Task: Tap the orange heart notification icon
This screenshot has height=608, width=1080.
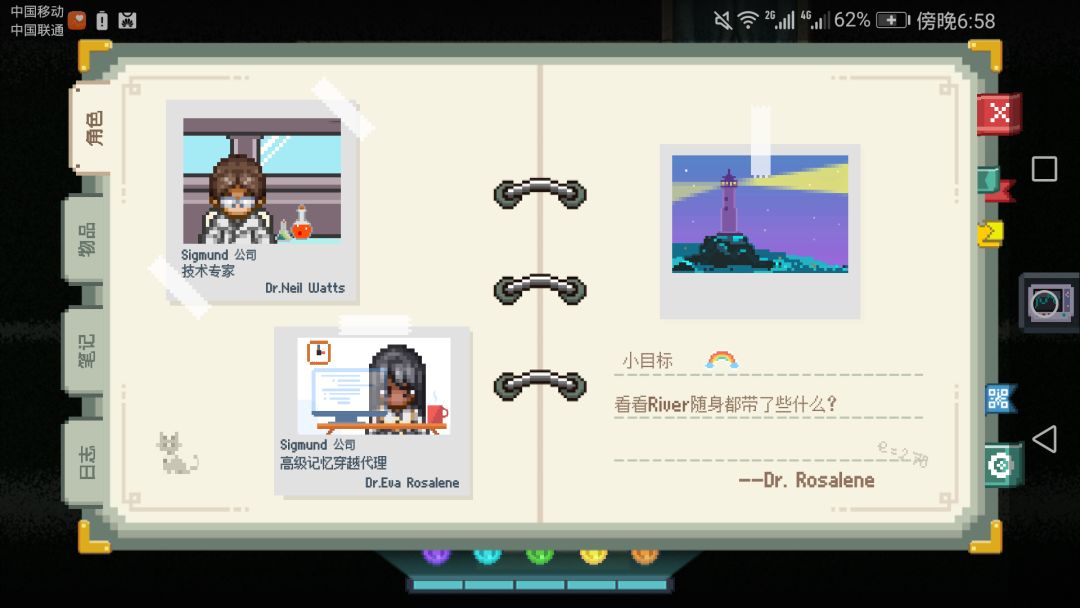Action: click(x=77, y=21)
